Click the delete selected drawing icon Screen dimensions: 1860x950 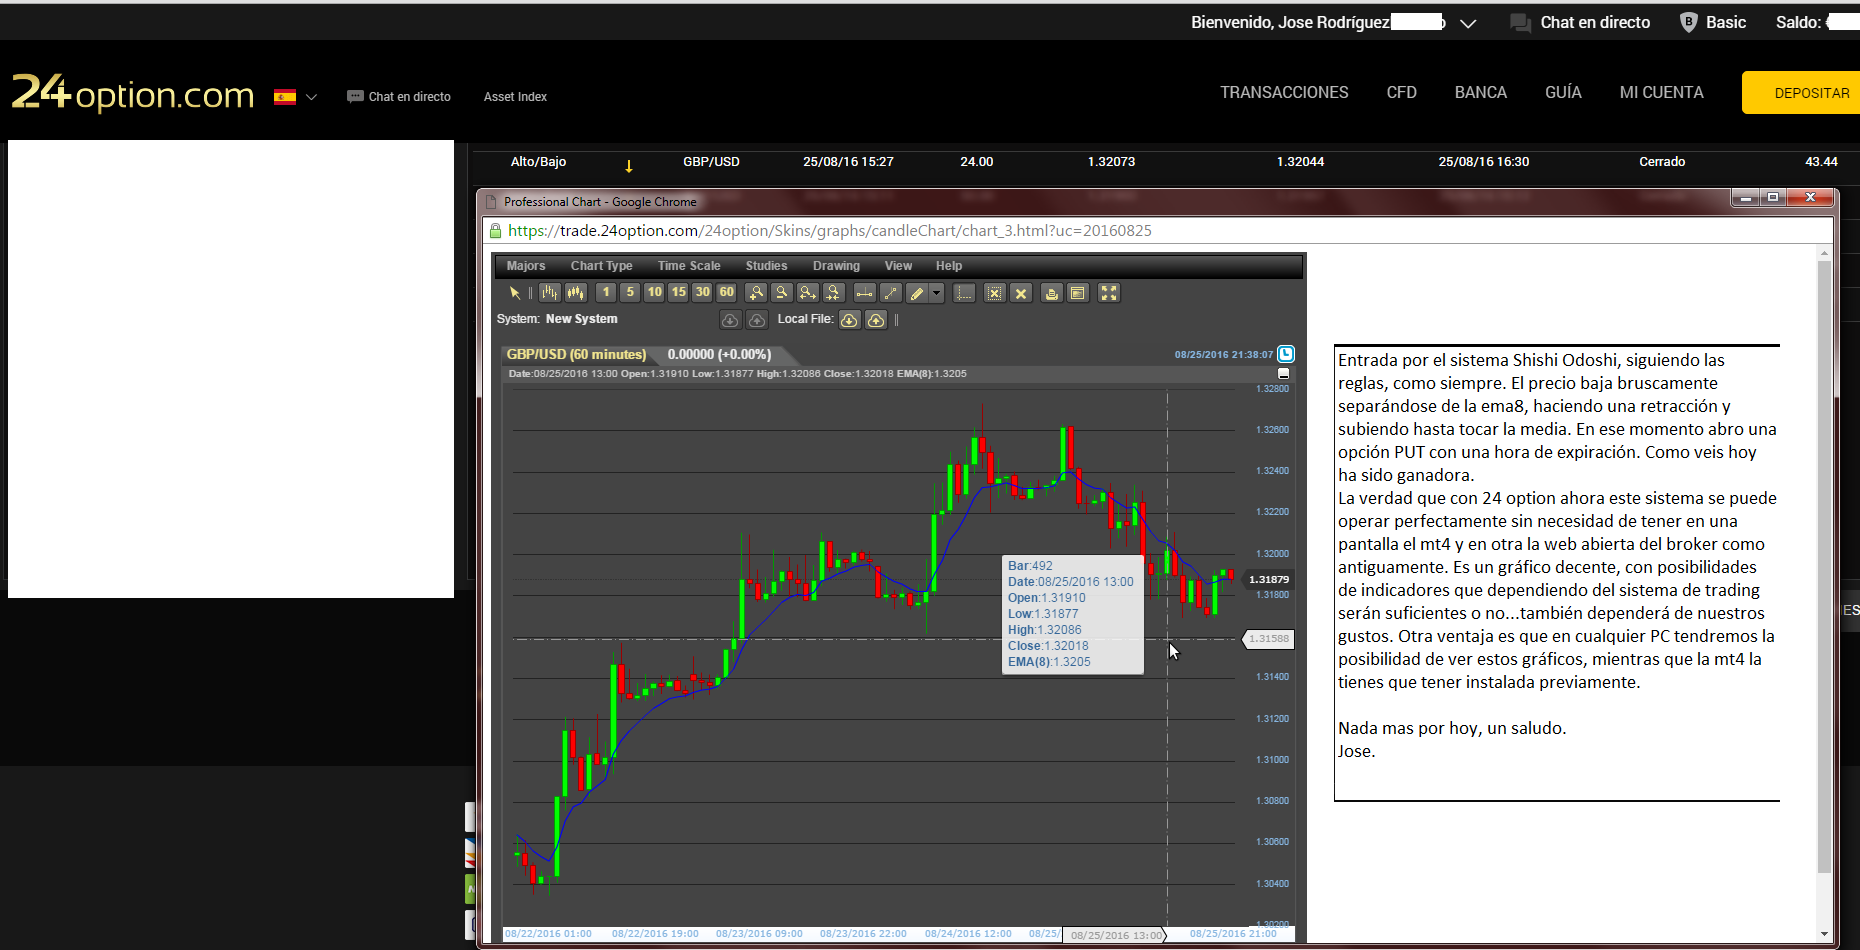tap(994, 293)
